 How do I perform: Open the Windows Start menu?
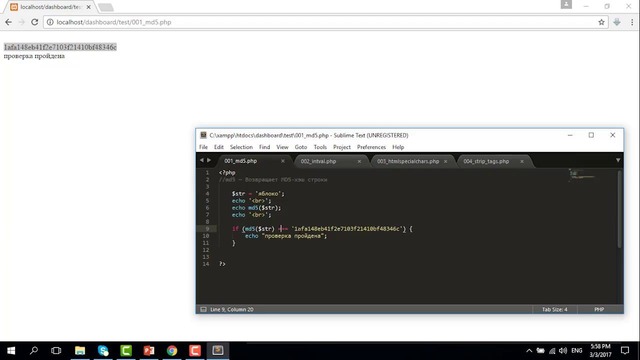[11, 350]
